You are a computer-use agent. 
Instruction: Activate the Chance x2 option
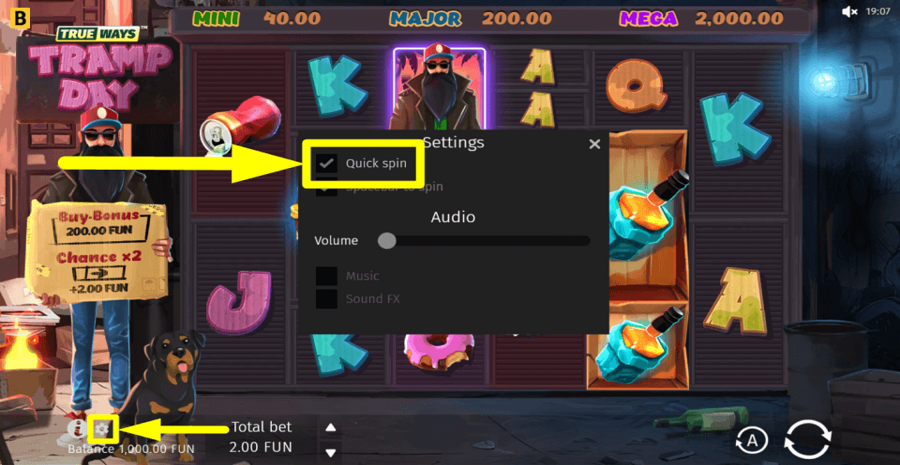pyautogui.click(x=99, y=274)
